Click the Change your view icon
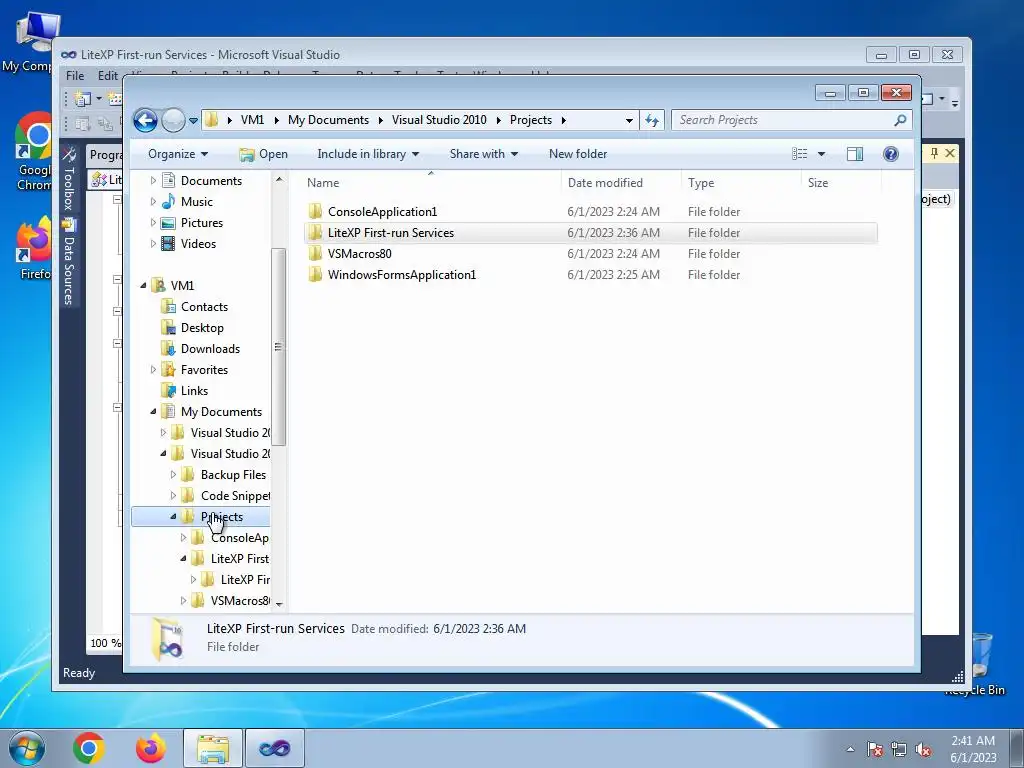The width and height of the screenshot is (1024, 768). click(x=799, y=154)
